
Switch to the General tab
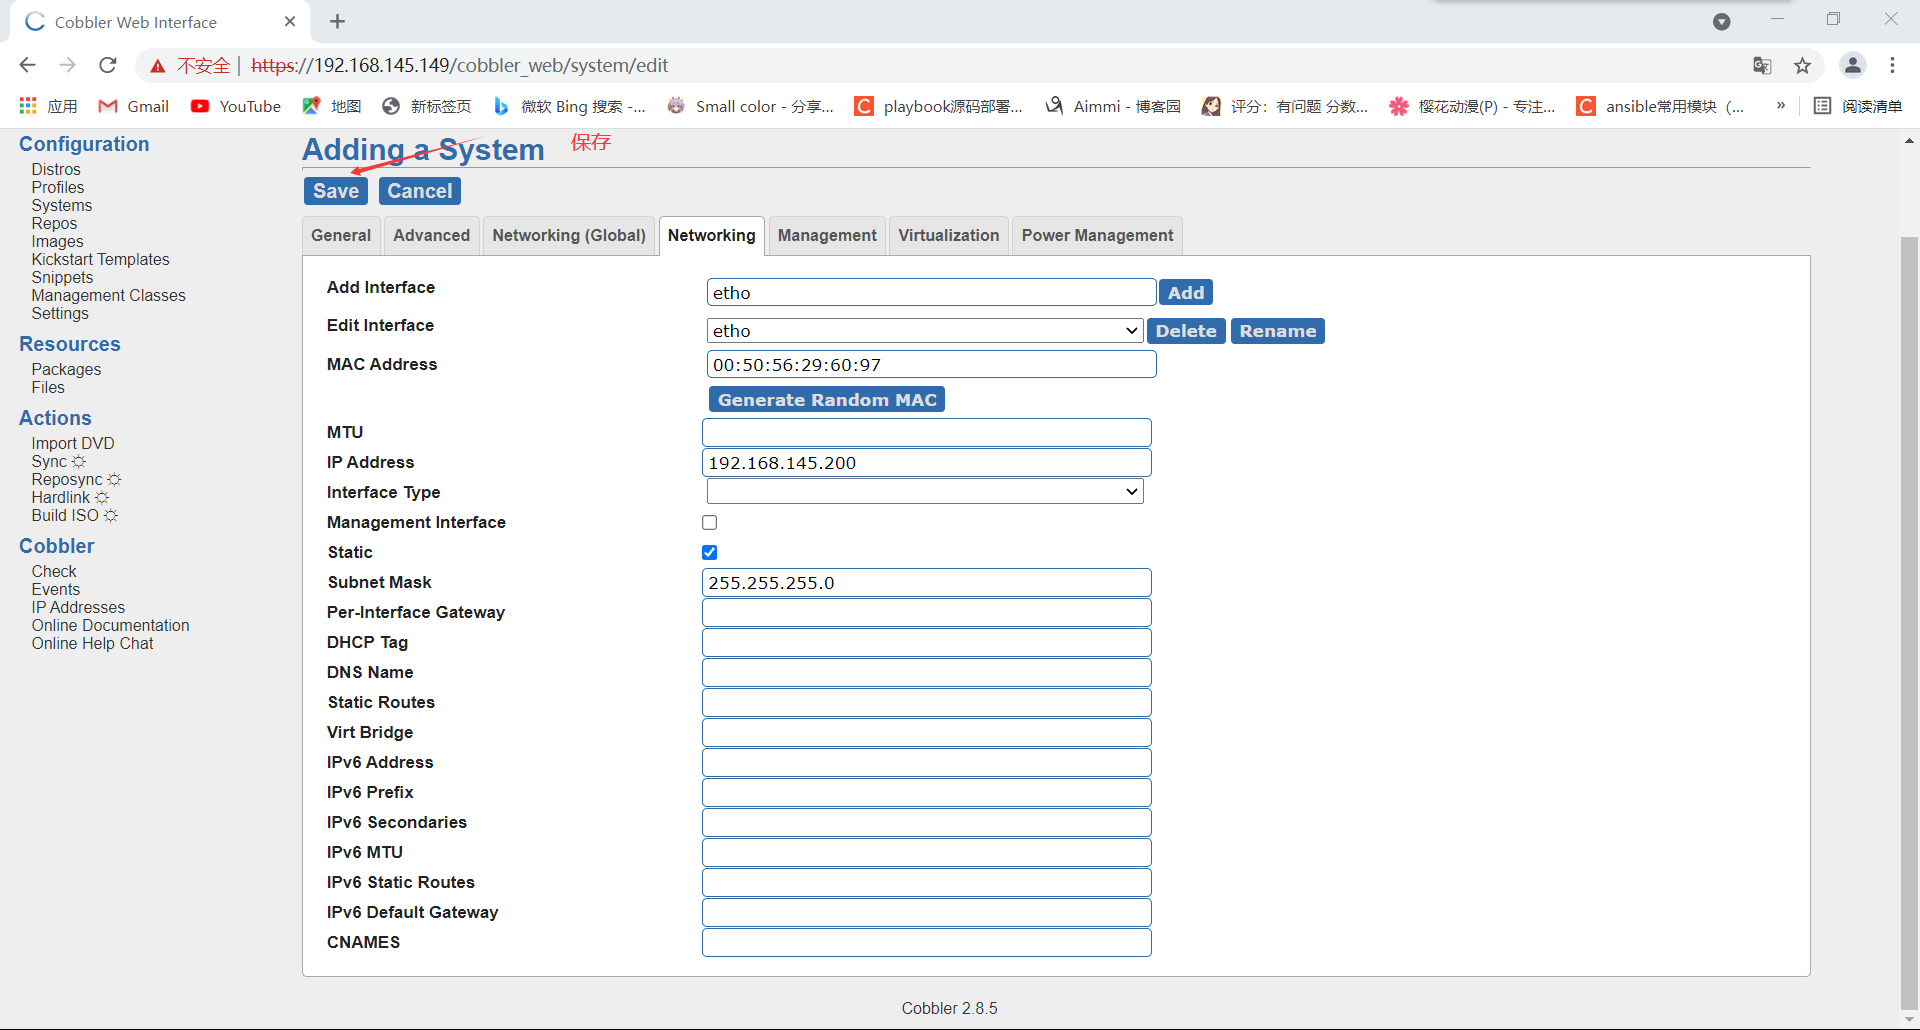tap(341, 236)
